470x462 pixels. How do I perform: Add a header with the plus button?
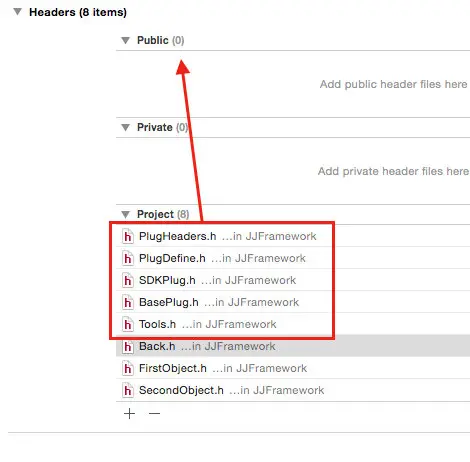tap(129, 414)
